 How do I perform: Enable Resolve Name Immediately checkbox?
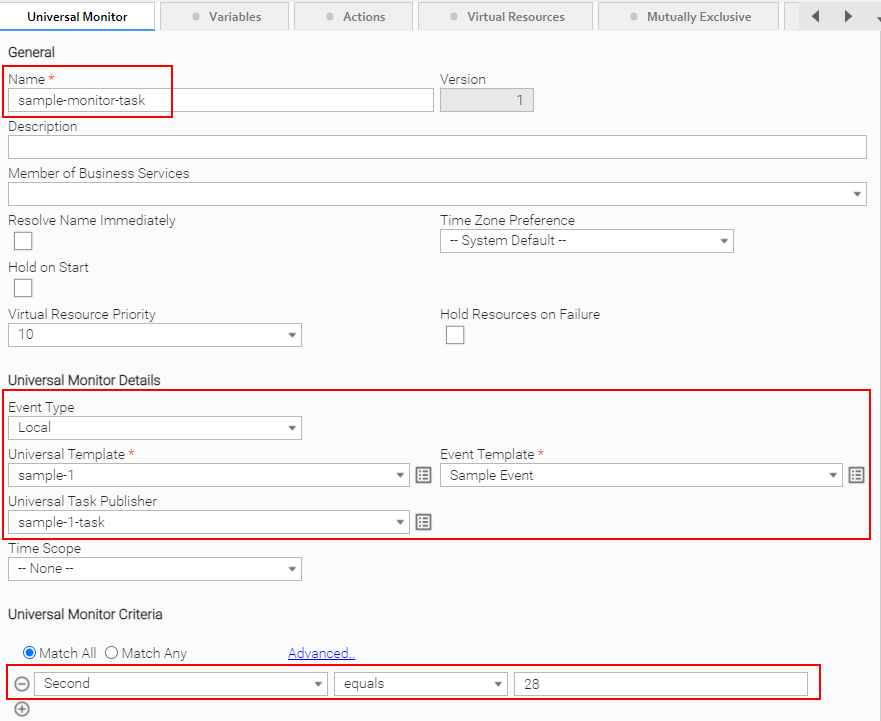coord(23,241)
